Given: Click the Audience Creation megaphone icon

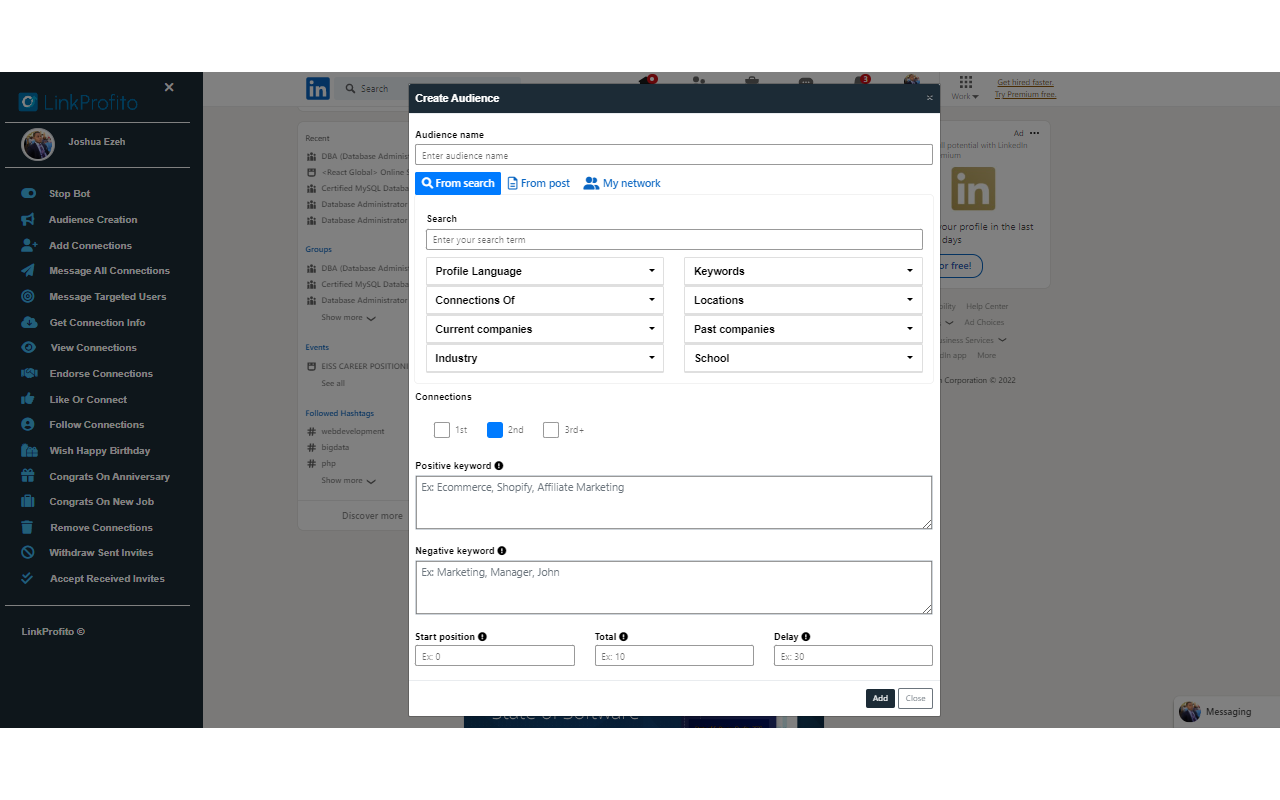Looking at the screenshot, I should tap(28, 220).
